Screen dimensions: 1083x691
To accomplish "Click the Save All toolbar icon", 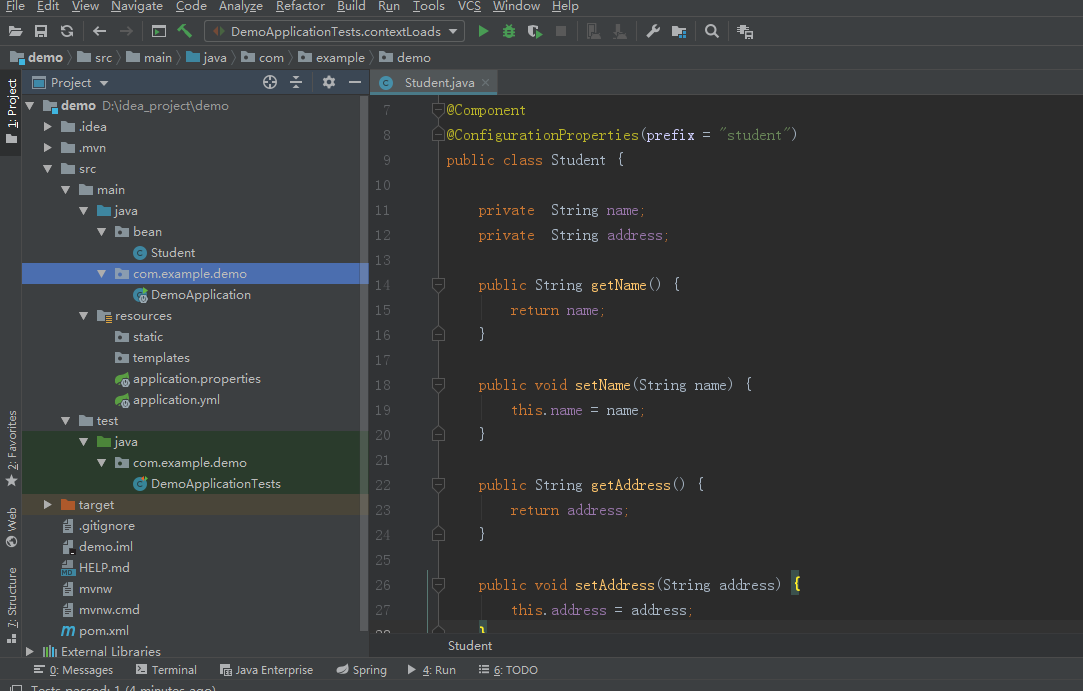I will [x=41, y=31].
